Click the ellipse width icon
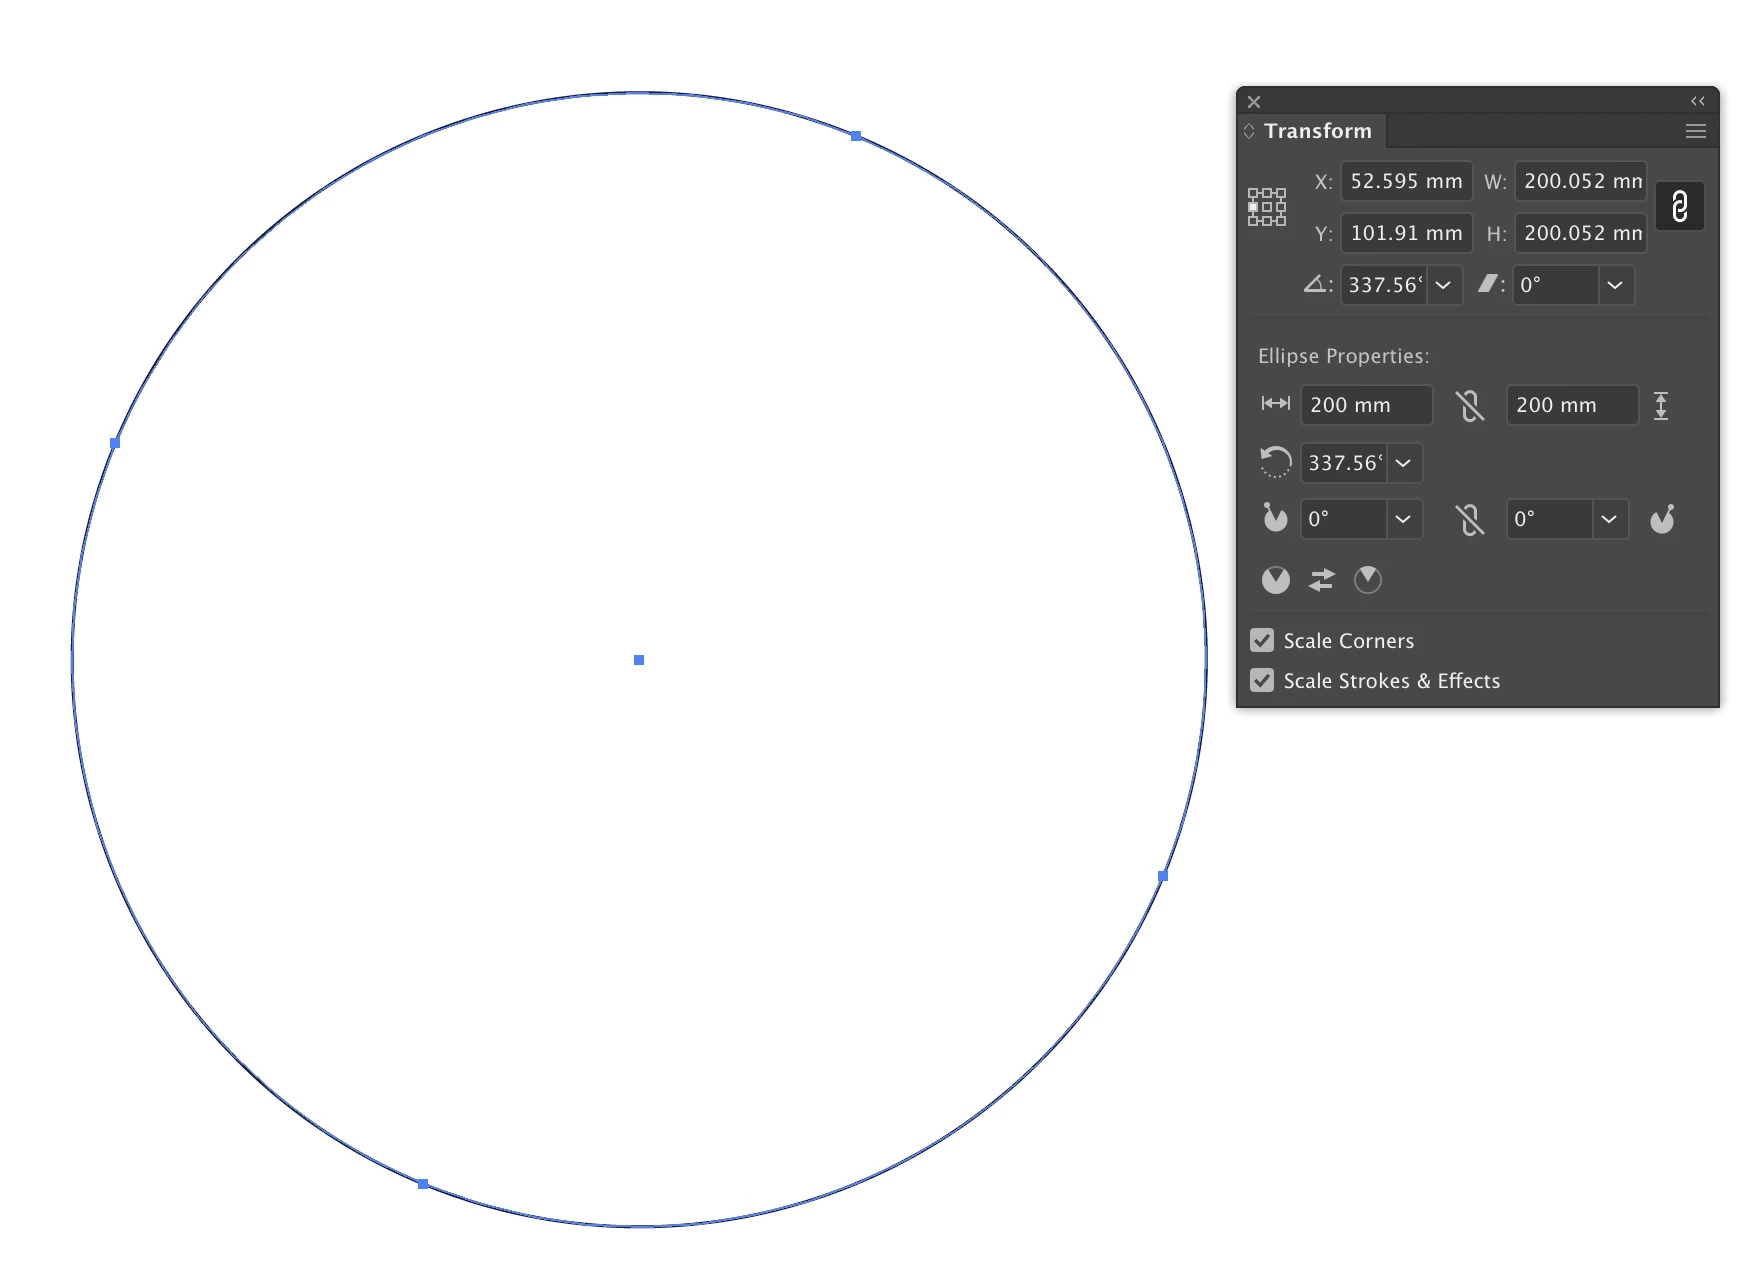Viewport: 1760px width, 1286px height. (x=1276, y=403)
